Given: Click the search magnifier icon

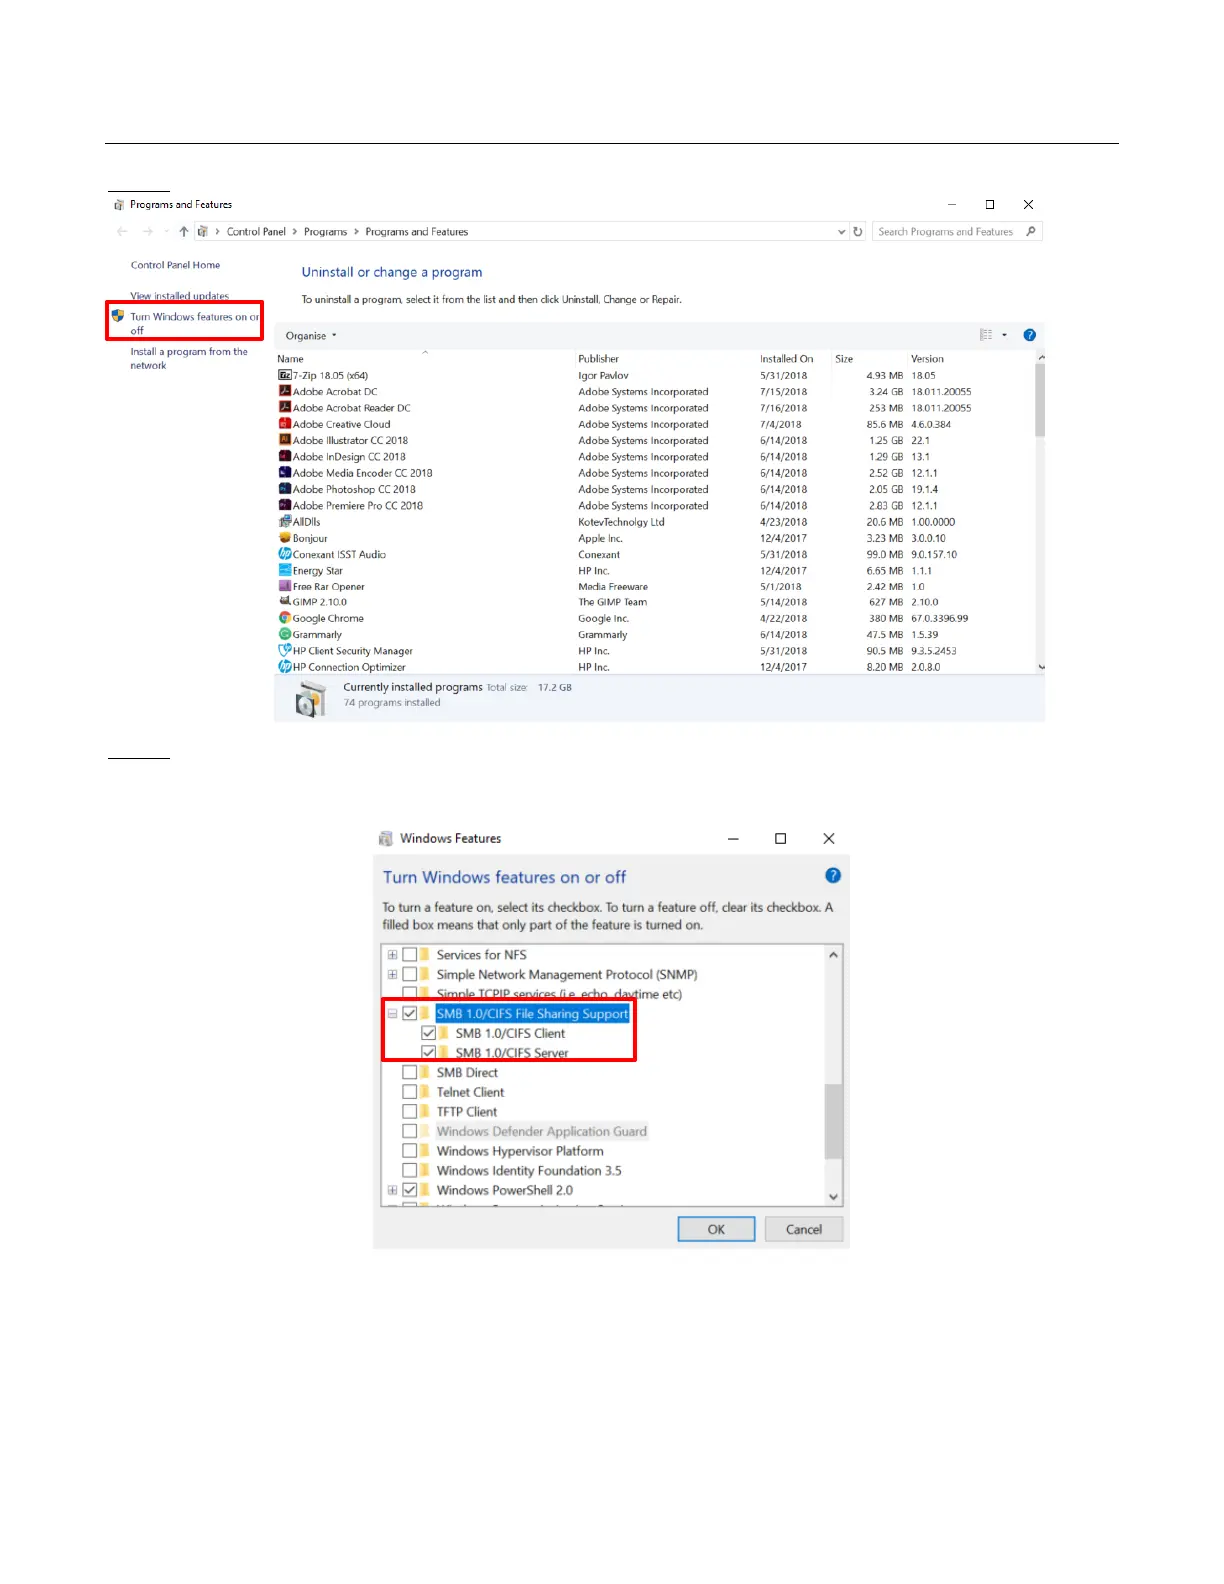Looking at the screenshot, I should coord(1031,231).
